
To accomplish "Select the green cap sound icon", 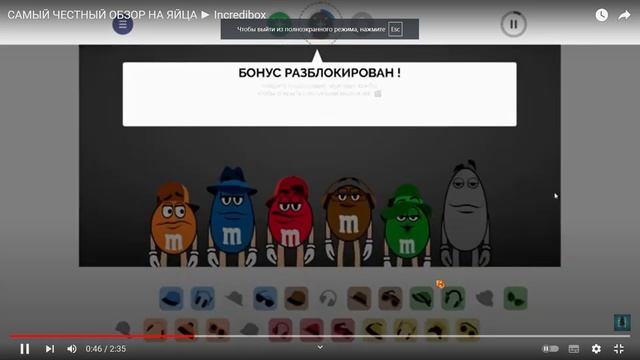I will pos(422,299).
